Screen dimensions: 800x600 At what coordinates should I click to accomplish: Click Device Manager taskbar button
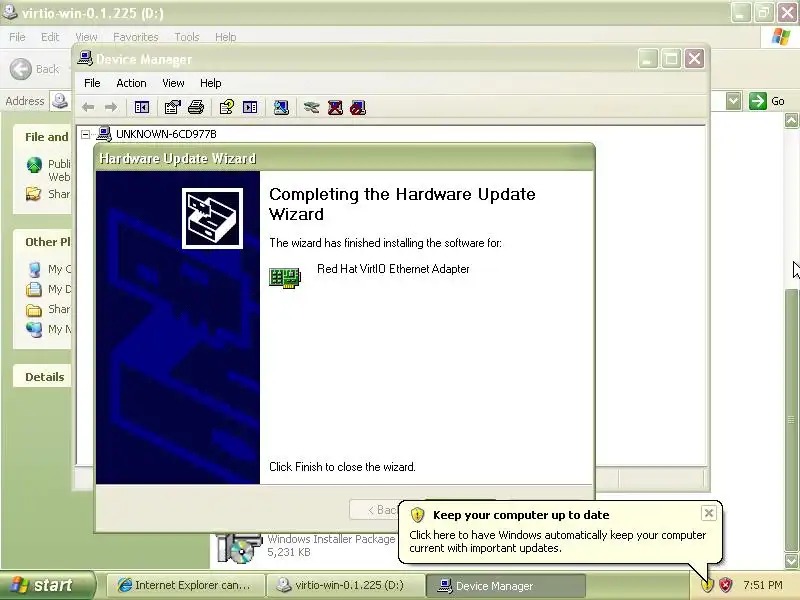tap(505, 585)
